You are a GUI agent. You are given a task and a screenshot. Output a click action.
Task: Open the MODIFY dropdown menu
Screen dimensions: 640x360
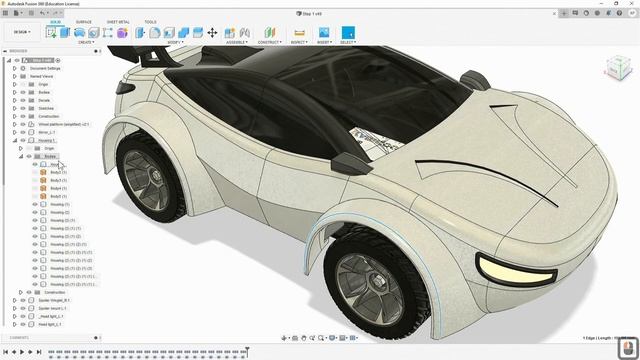[x=176, y=42]
